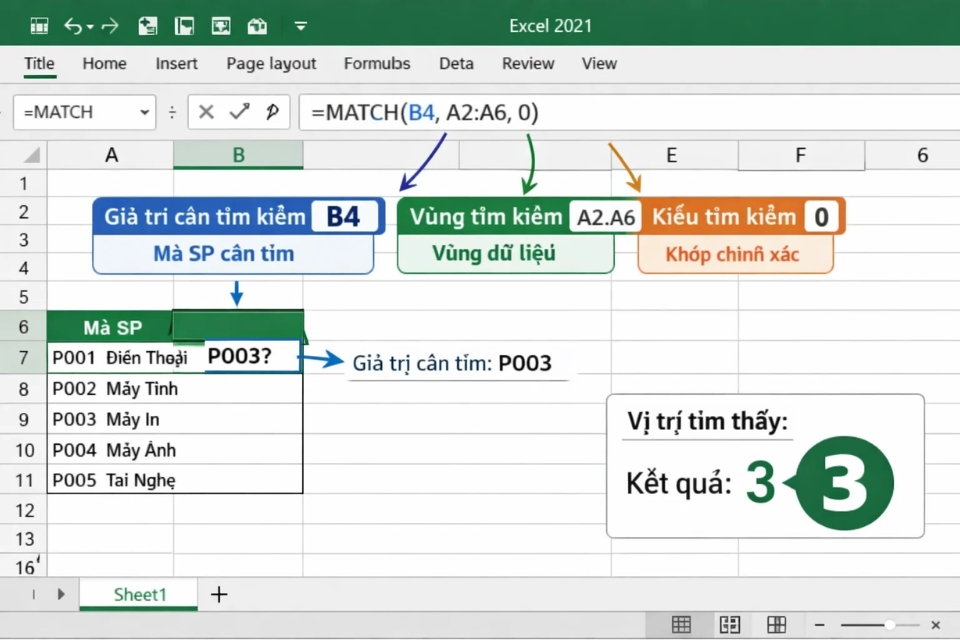960x640 pixels.
Task: Click the Undo icon in the Quick Access Toolbar
Action: point(73,25)
